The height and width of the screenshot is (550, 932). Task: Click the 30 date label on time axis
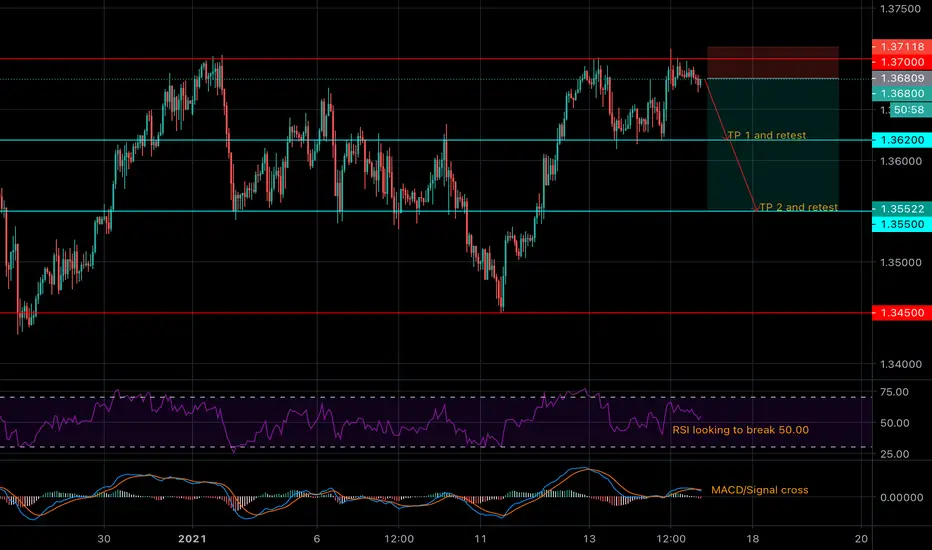(x=104, y=539)
